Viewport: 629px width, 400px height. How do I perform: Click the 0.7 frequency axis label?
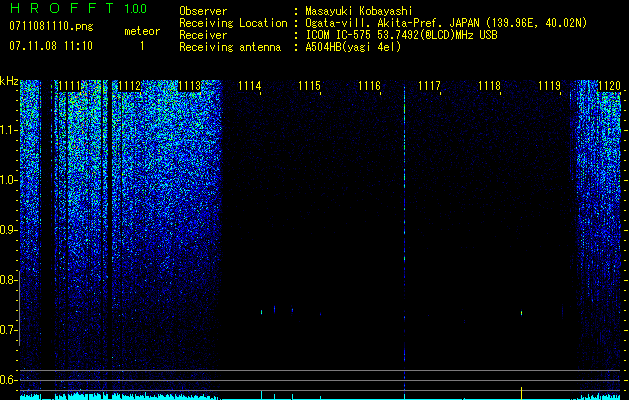(x=8, y=330)
